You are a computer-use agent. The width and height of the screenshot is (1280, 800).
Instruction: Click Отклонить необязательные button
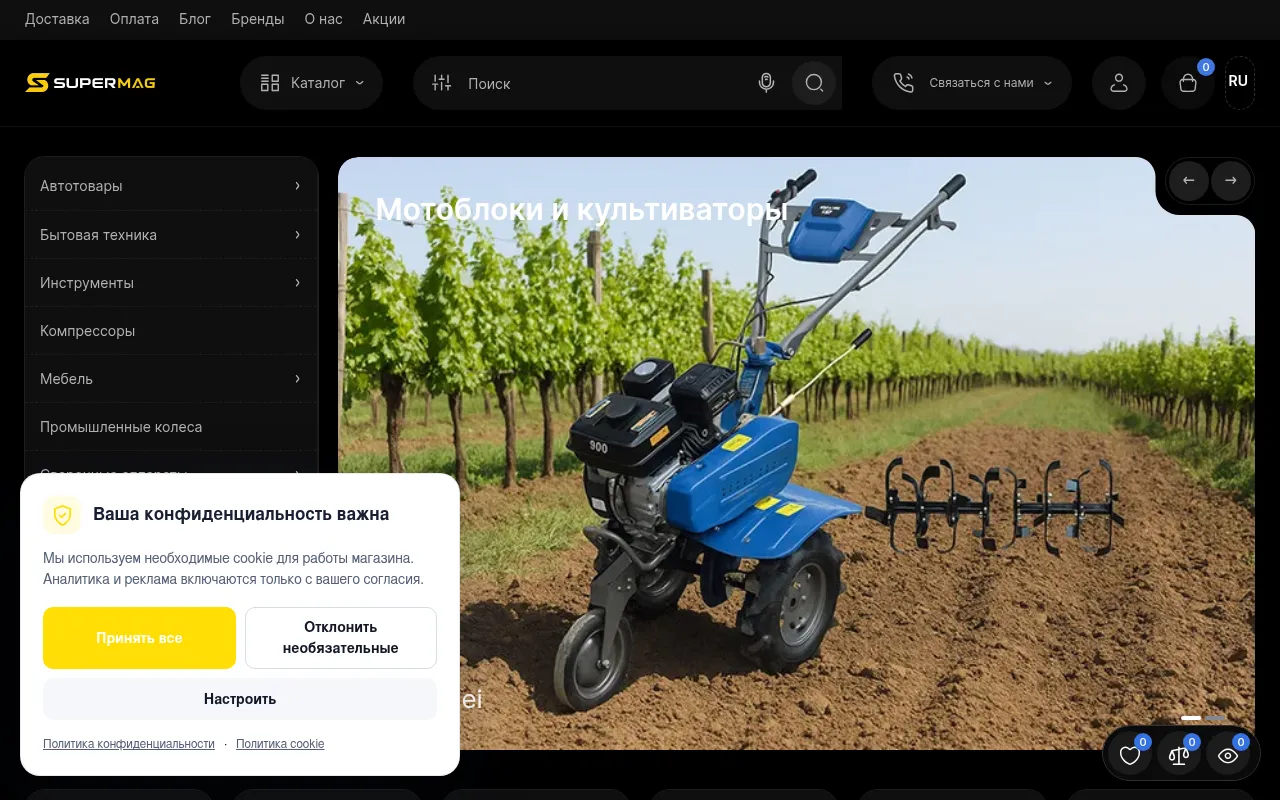pyautogui.click(x=341, y=638)
